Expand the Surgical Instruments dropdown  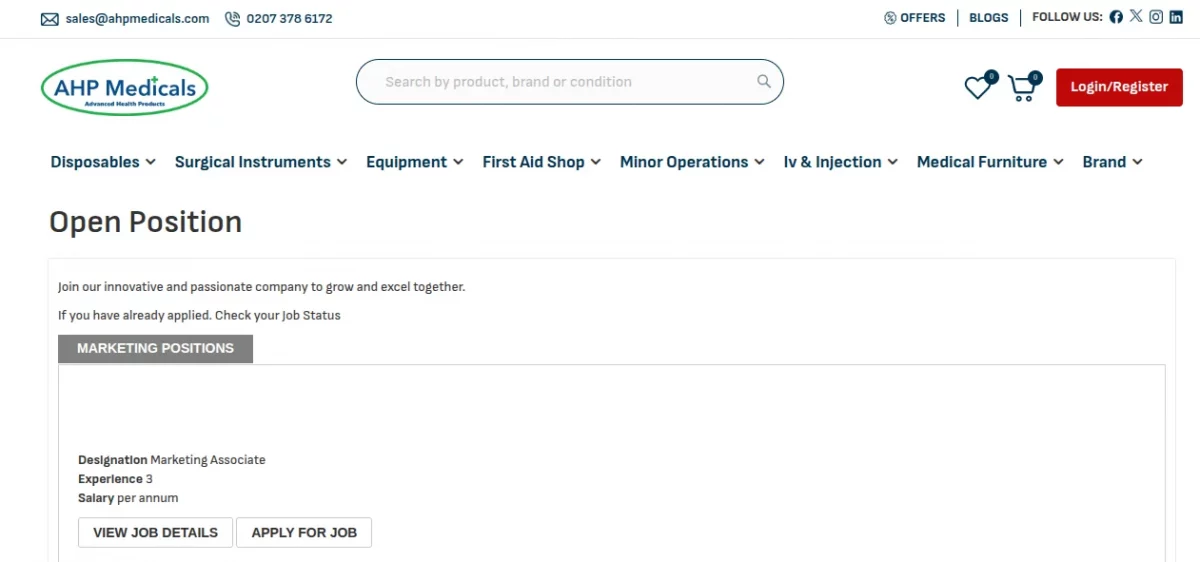[x=260, y=162]
